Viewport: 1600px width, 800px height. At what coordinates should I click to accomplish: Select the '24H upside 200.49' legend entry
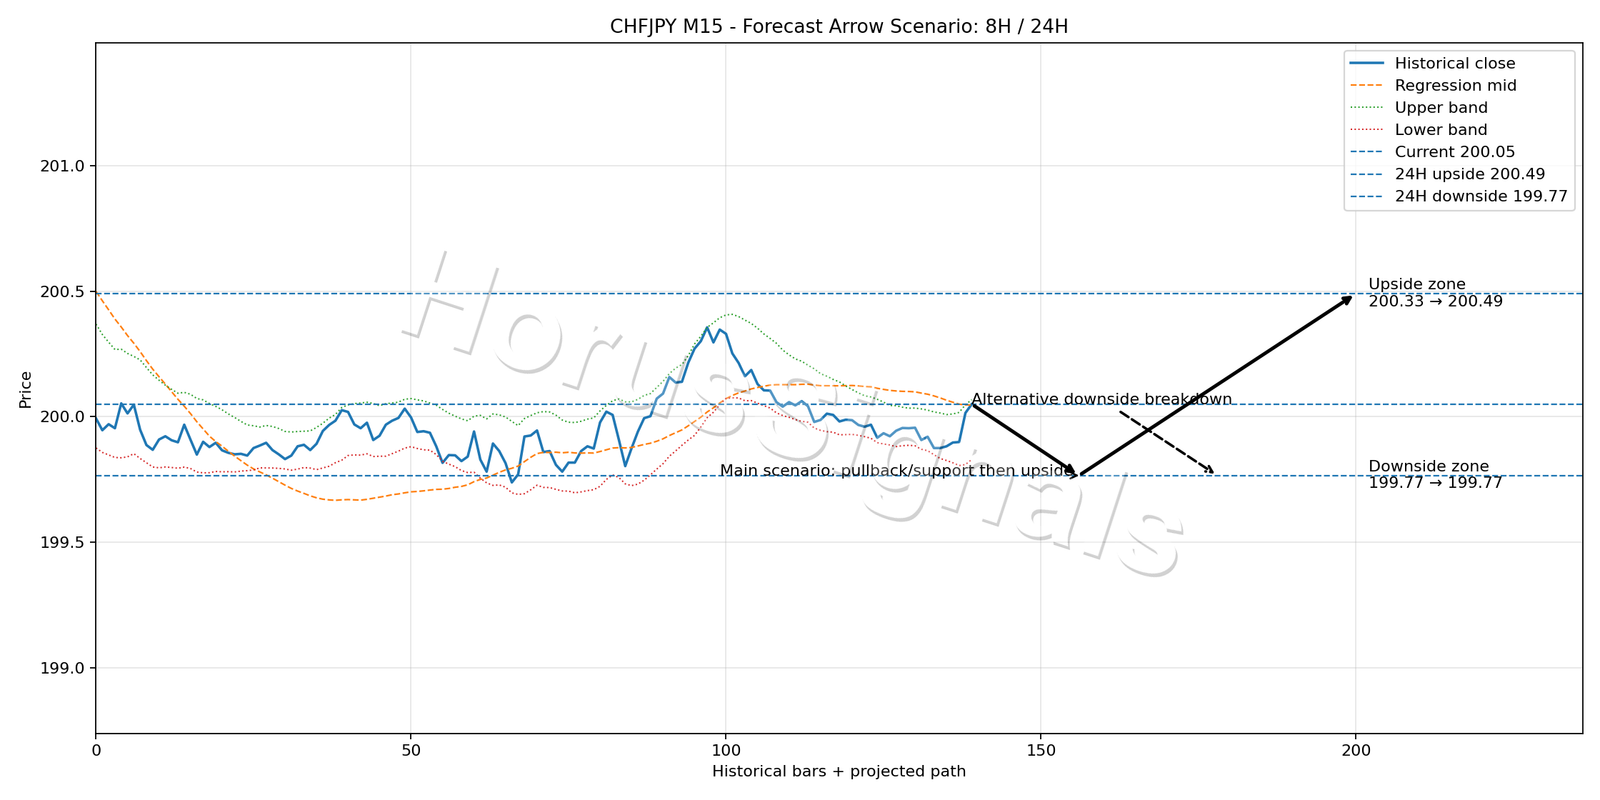1447,174
